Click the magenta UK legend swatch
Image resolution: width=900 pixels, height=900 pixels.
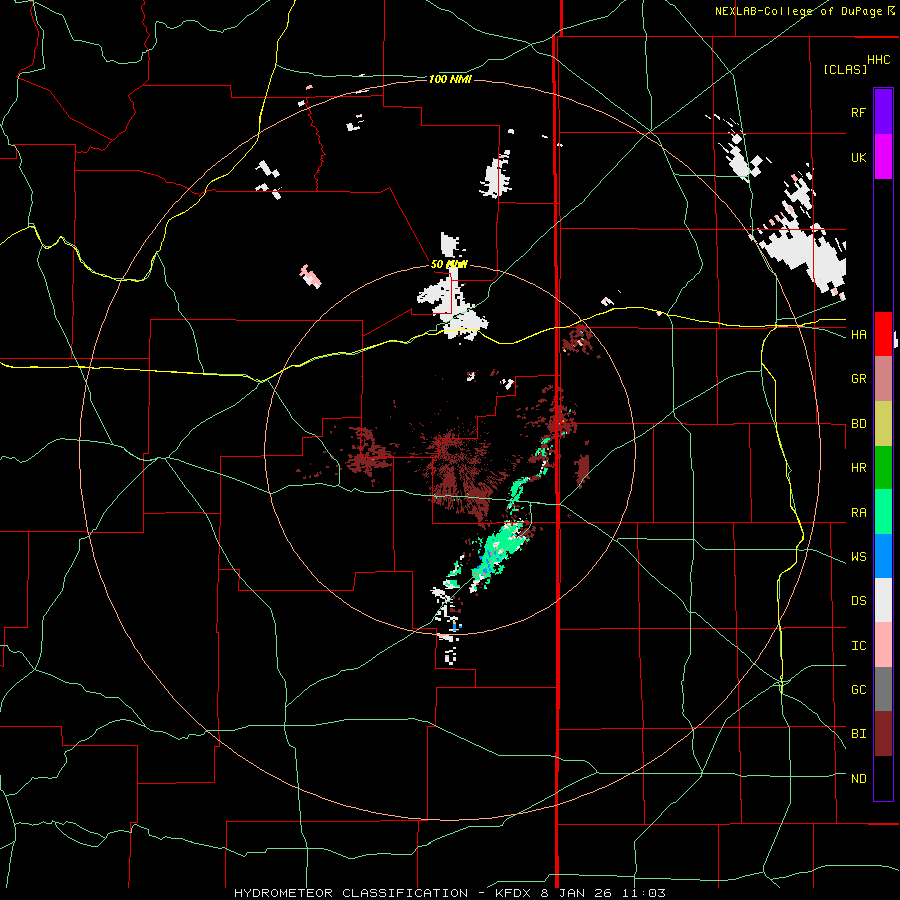[883, 157]
